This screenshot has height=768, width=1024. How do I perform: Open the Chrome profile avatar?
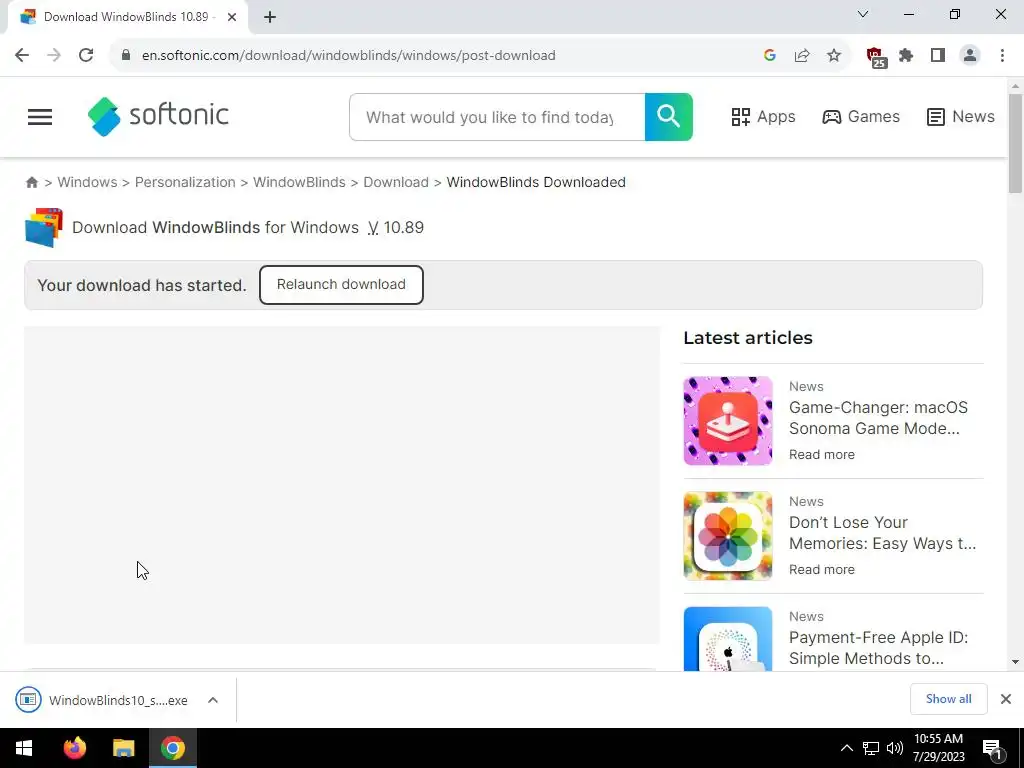[970, 56]
